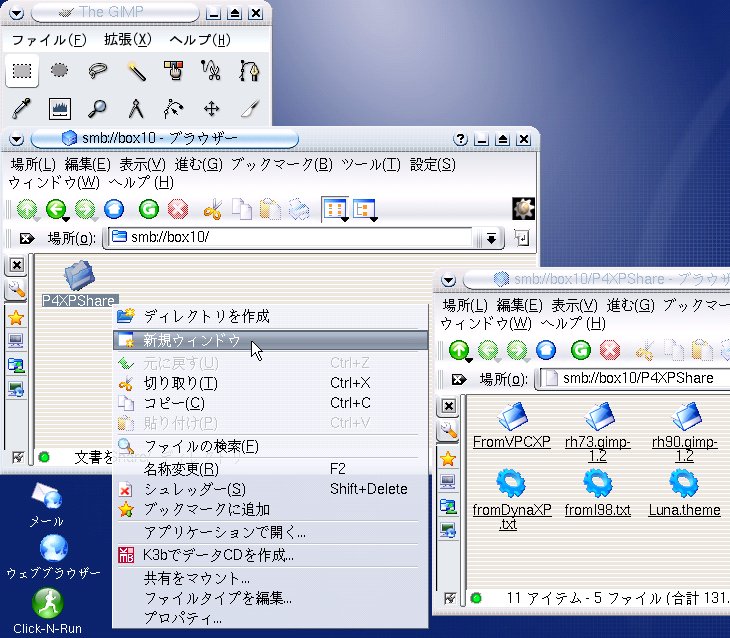Image resolution: width=730 pixels, height=638 pixels.
Task: Click the Home icon in smb://box10 browser
Action: click(115, 209)
